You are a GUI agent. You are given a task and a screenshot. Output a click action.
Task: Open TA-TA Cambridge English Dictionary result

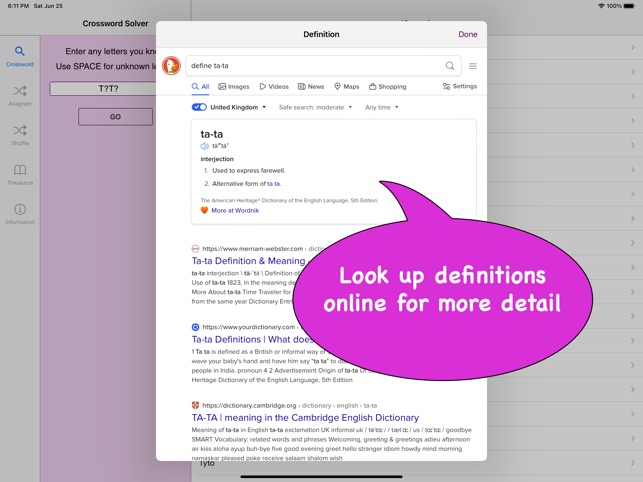tap(305, 418)
